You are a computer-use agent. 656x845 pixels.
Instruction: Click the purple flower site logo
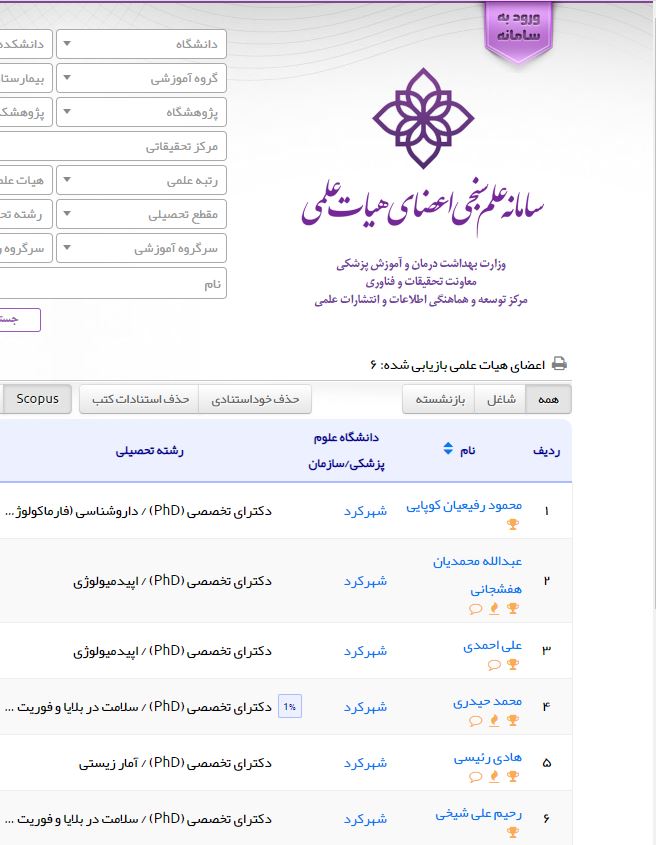(x=420, y=119)
